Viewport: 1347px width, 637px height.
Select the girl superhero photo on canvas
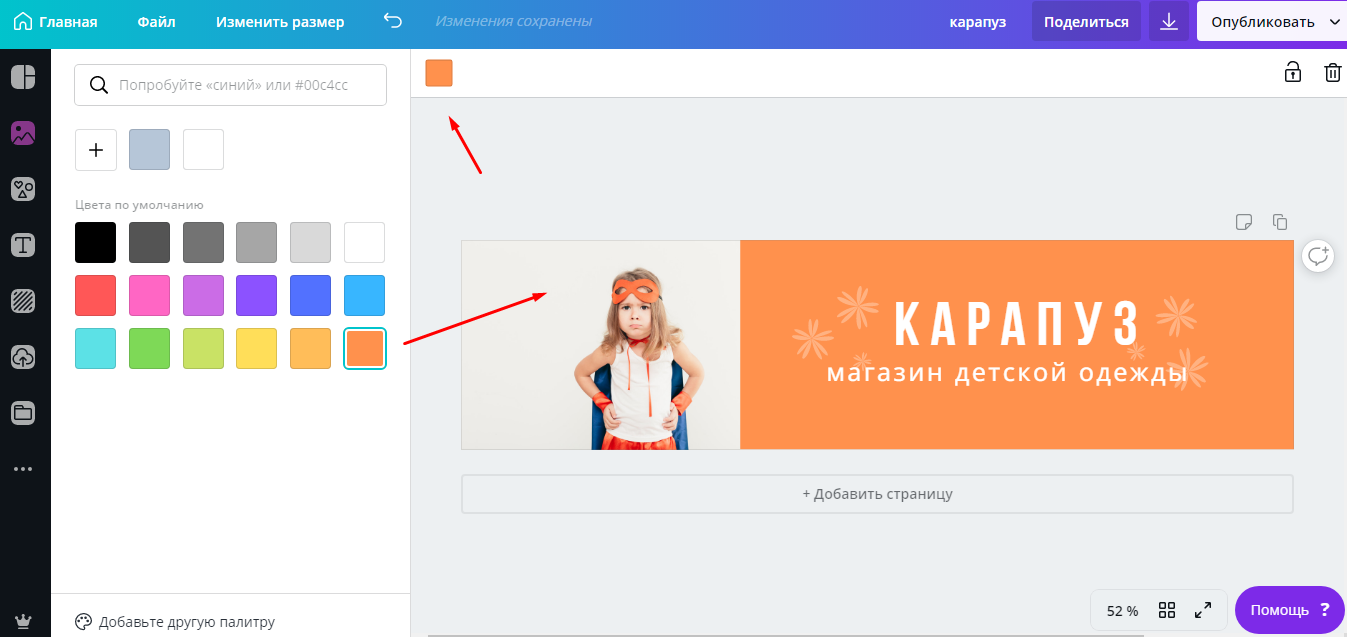point(601,345)
